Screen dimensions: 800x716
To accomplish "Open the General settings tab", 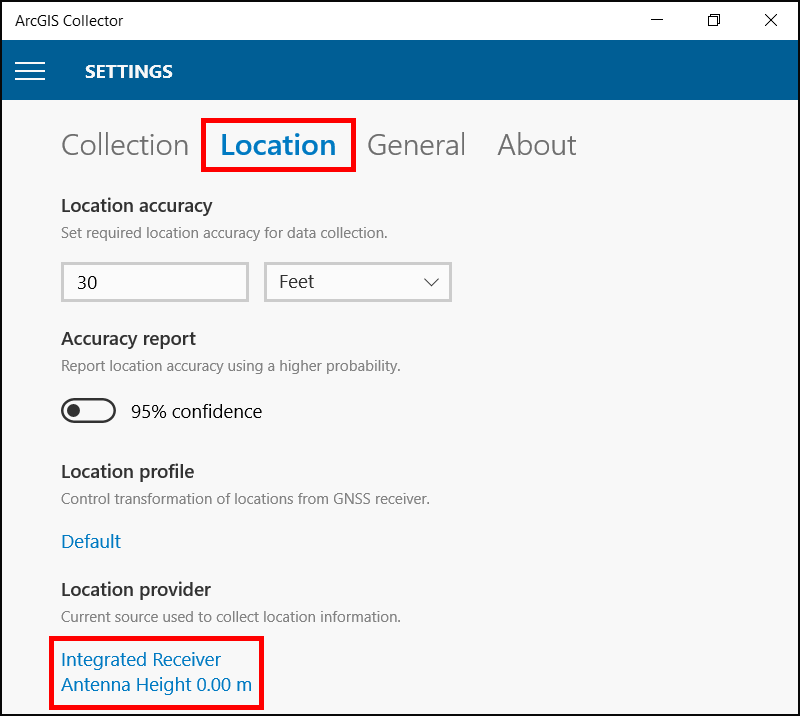I will point(416,145).
